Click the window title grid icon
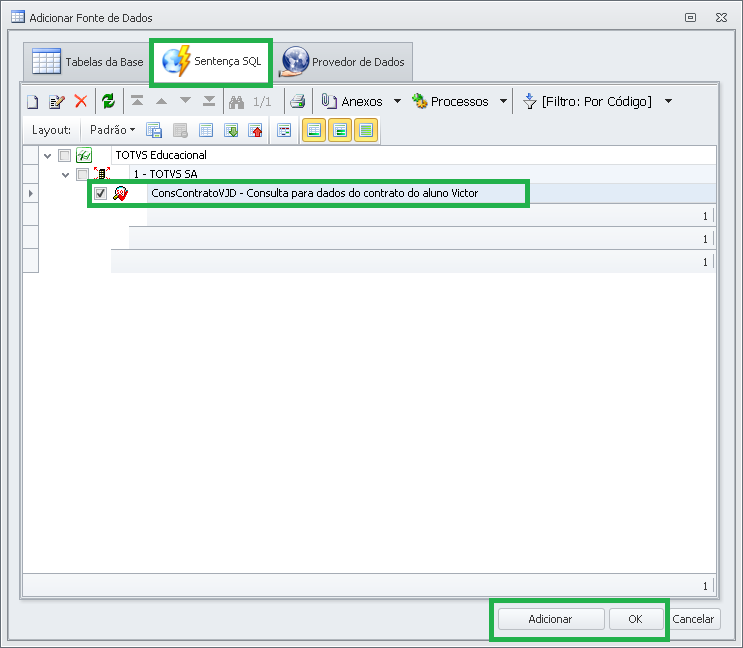Image resolution: width=743 pixels, height=648 pixels. point(18,17)
